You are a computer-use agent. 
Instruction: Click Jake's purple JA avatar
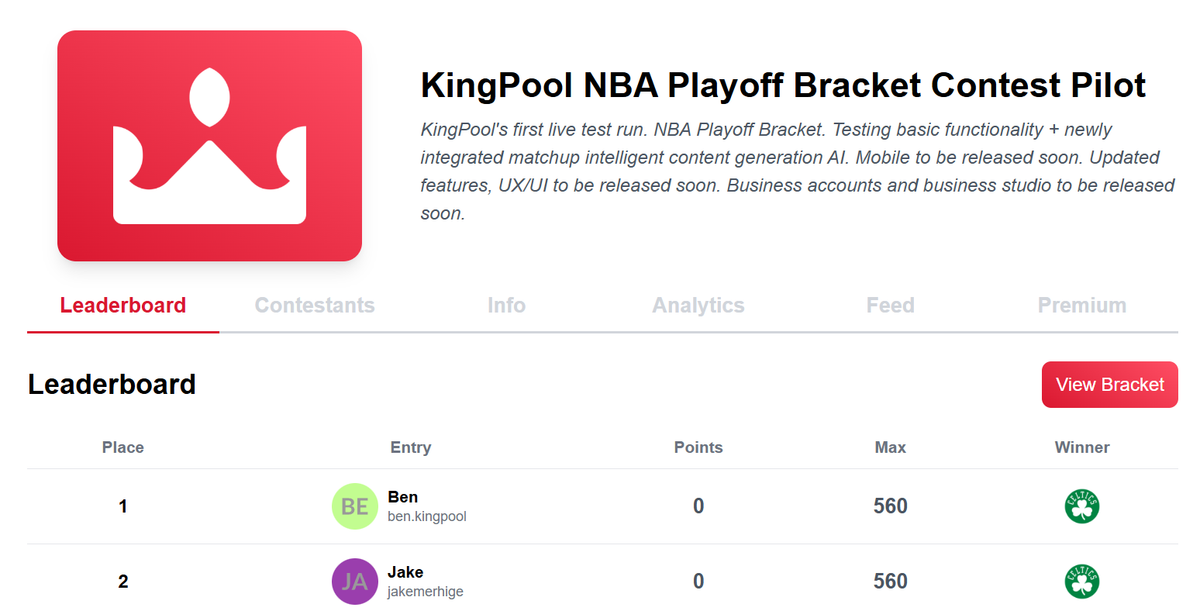coord(353,581)
